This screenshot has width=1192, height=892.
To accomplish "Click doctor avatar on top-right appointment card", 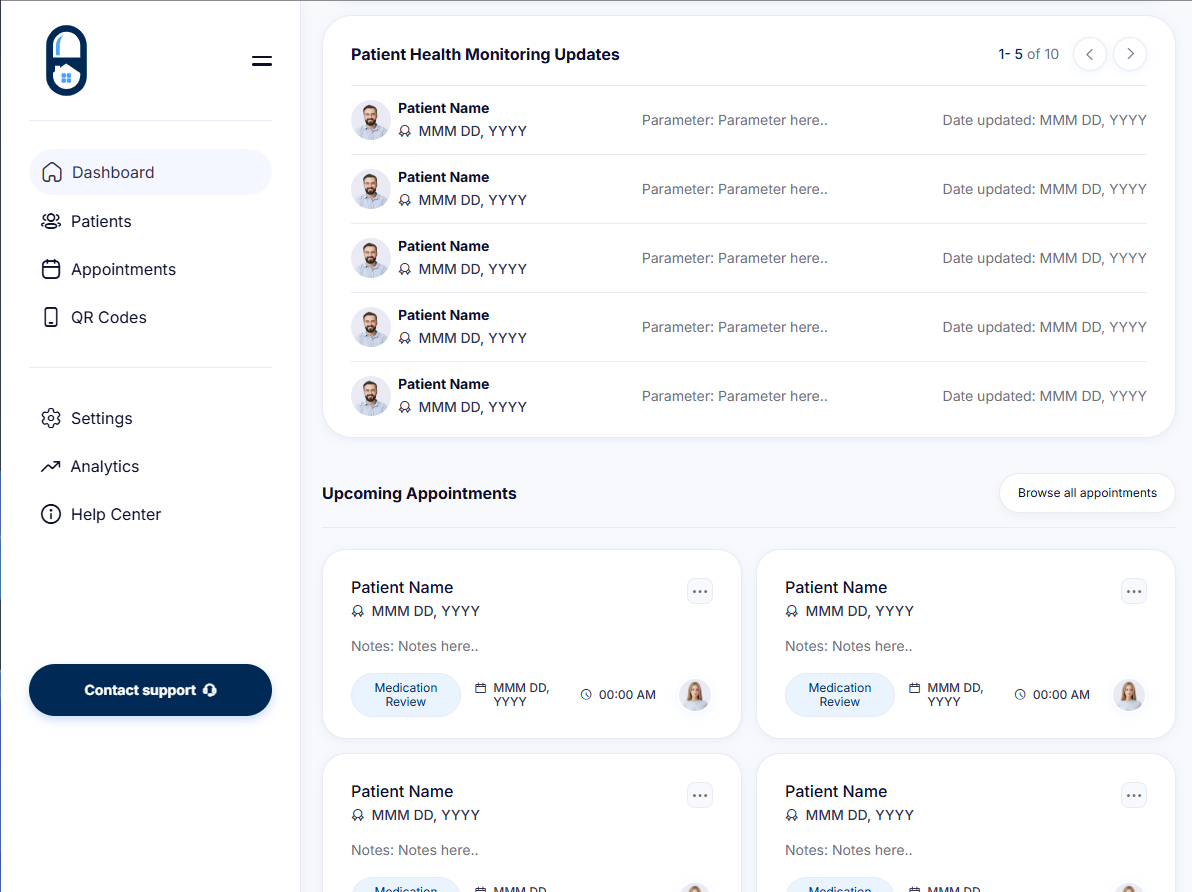I will pos(1129,695).
